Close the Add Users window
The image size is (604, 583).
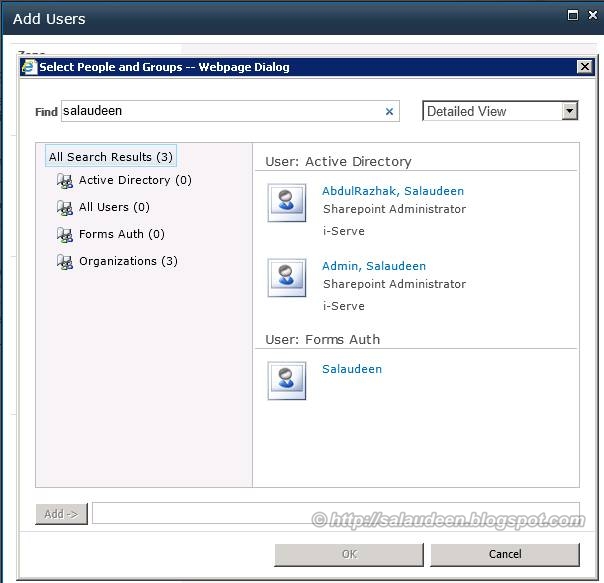point(593,15)
